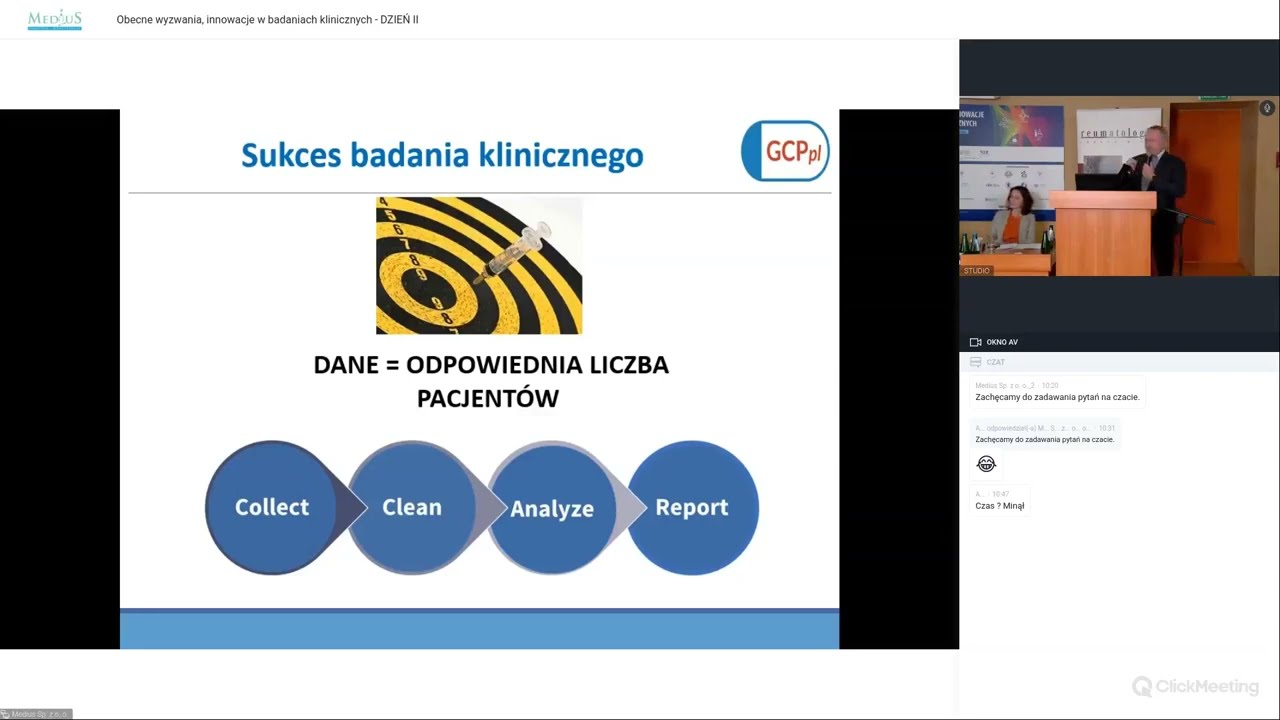Viewport: 1280px width, 720px height.
Task: Click the Clean circle on the slide
Action: (412, 508)
